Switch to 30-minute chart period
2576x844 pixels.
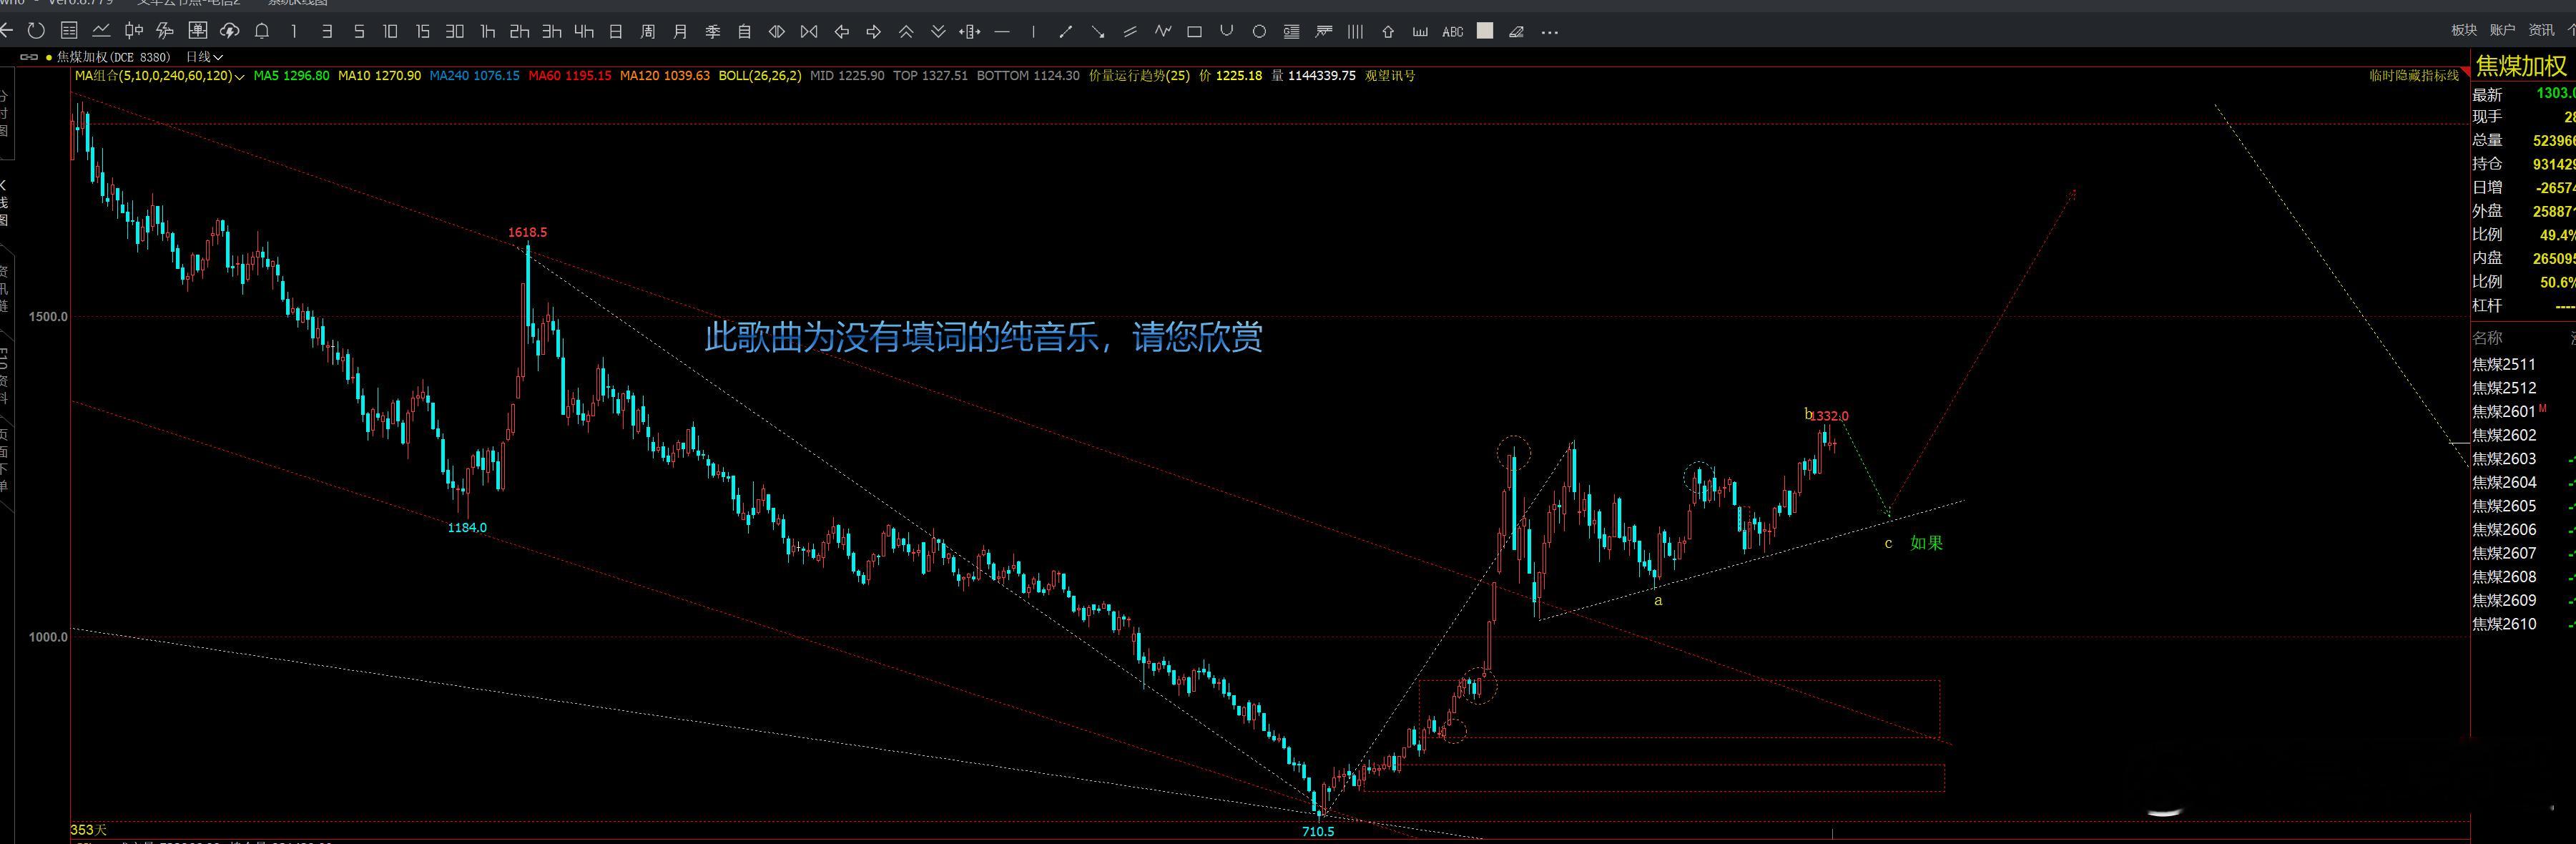456,32
